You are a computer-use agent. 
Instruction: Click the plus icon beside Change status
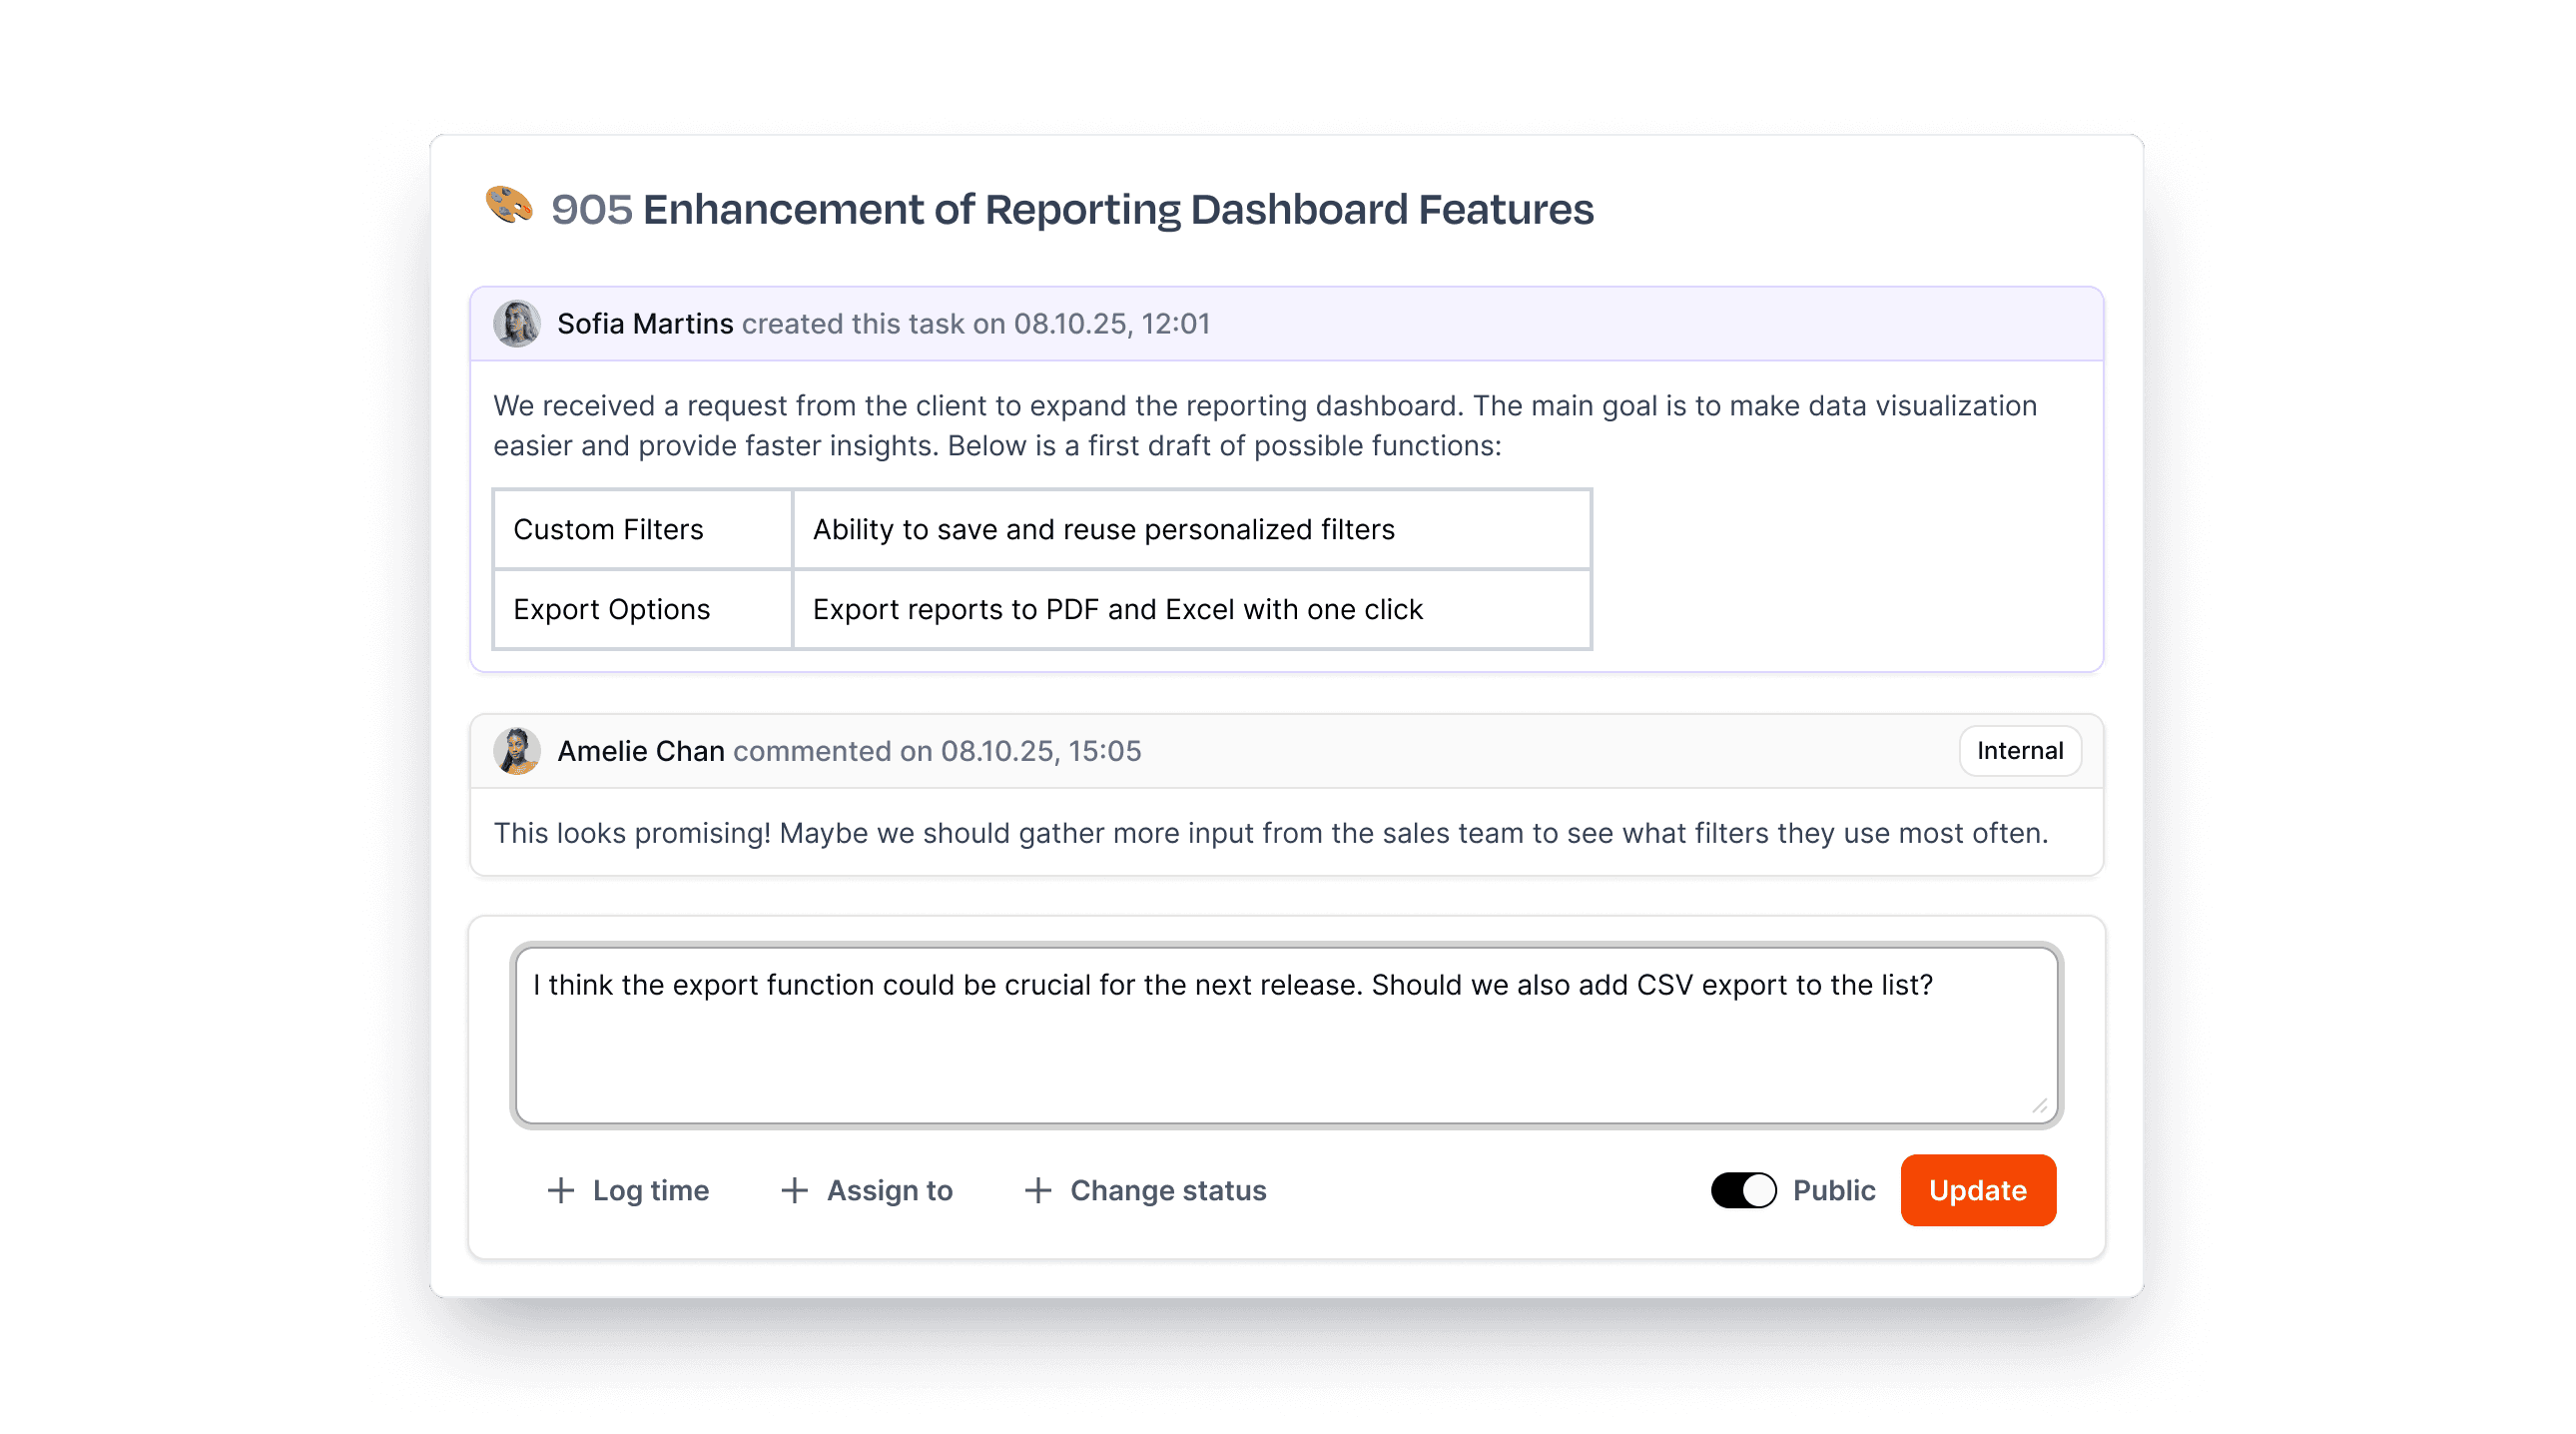(1038, 1190)
